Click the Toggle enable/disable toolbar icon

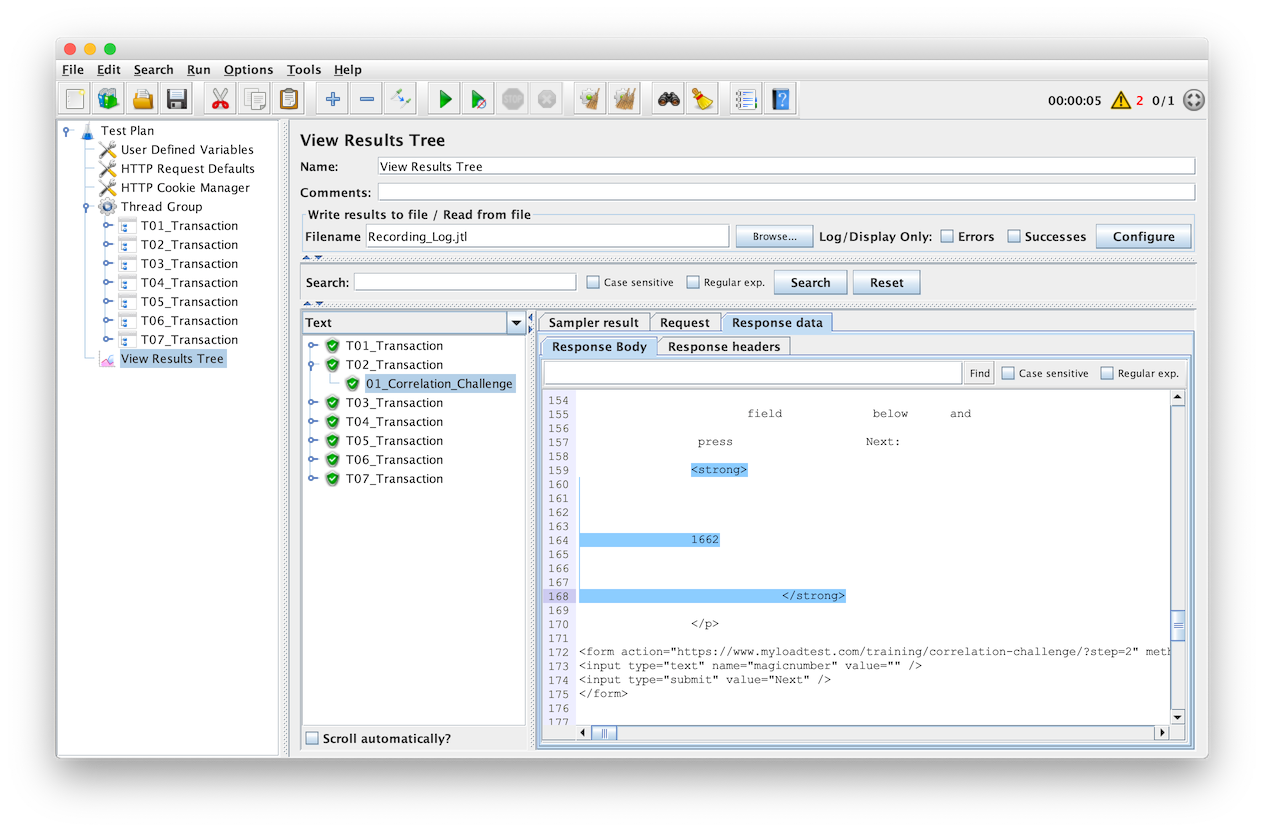point(401,99)
